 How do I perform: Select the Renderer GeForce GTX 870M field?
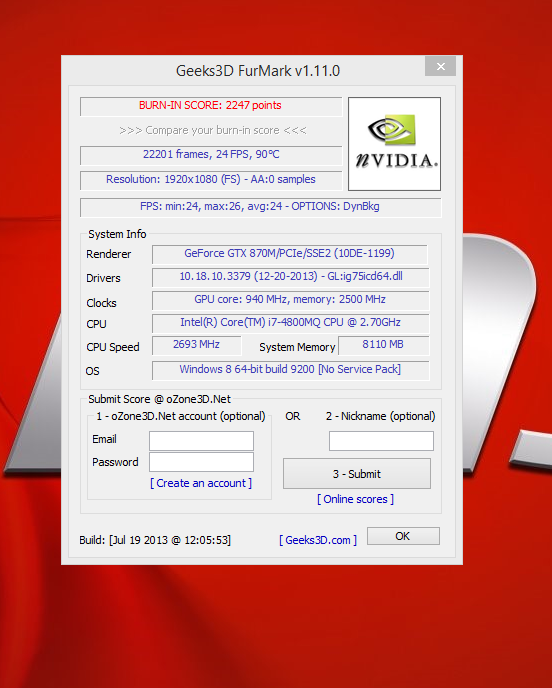pyautogui.click(x=290, y=254)
